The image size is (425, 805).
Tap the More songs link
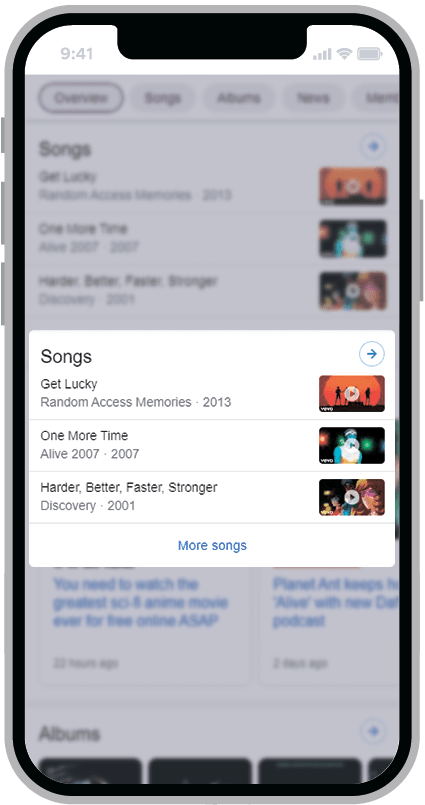click(212, 545)
